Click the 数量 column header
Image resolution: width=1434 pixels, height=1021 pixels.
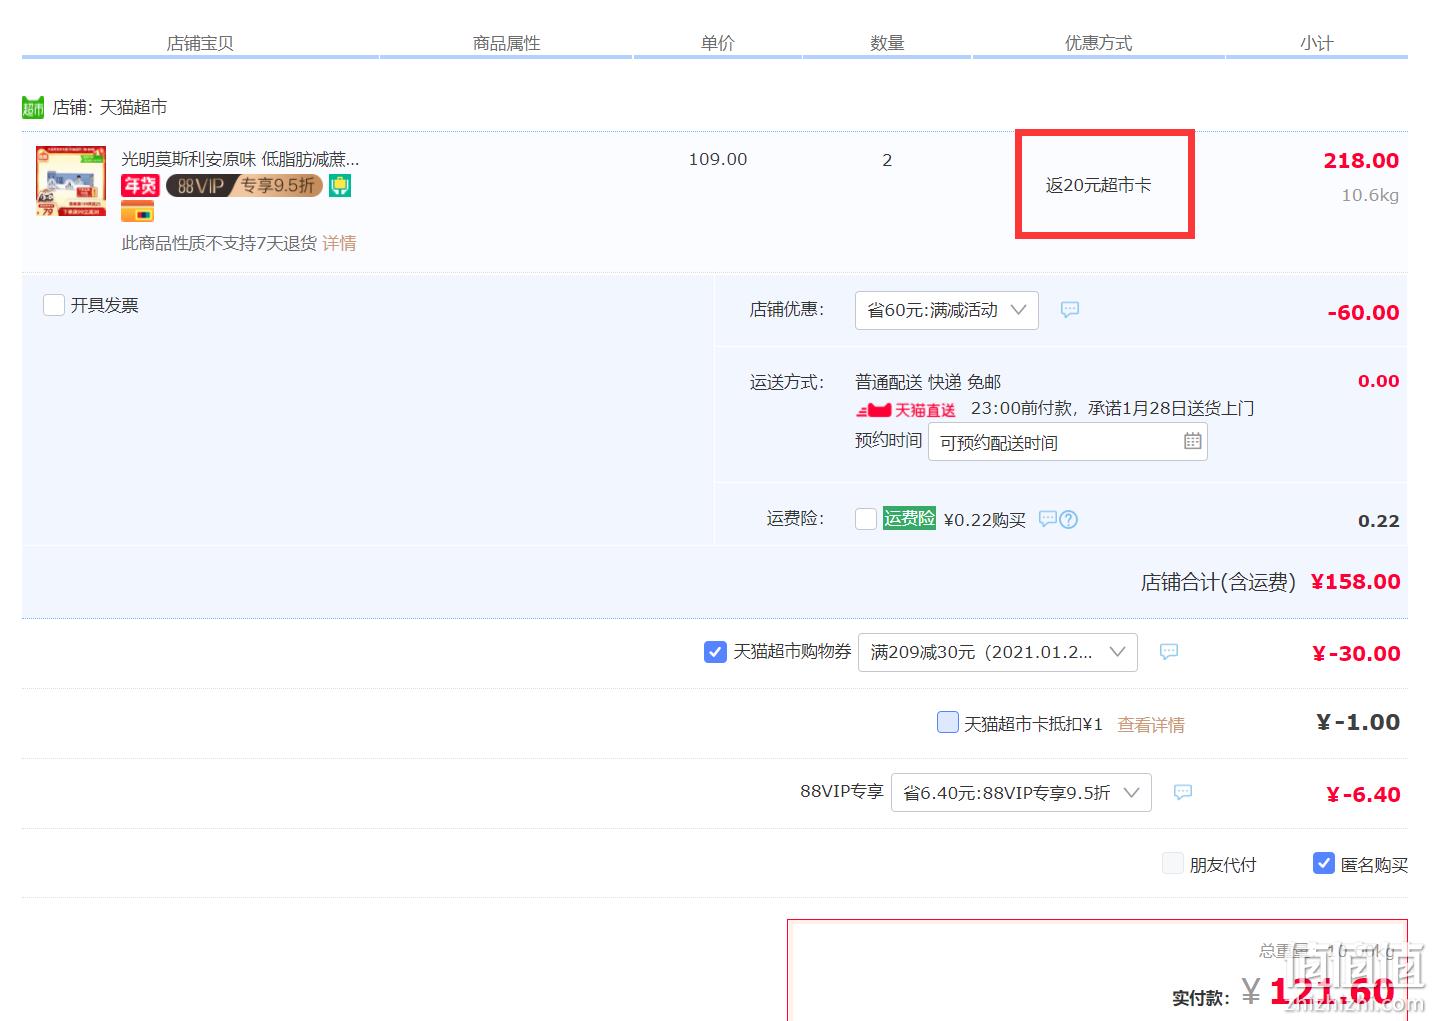pyautogui.click(x=887, y=43)
